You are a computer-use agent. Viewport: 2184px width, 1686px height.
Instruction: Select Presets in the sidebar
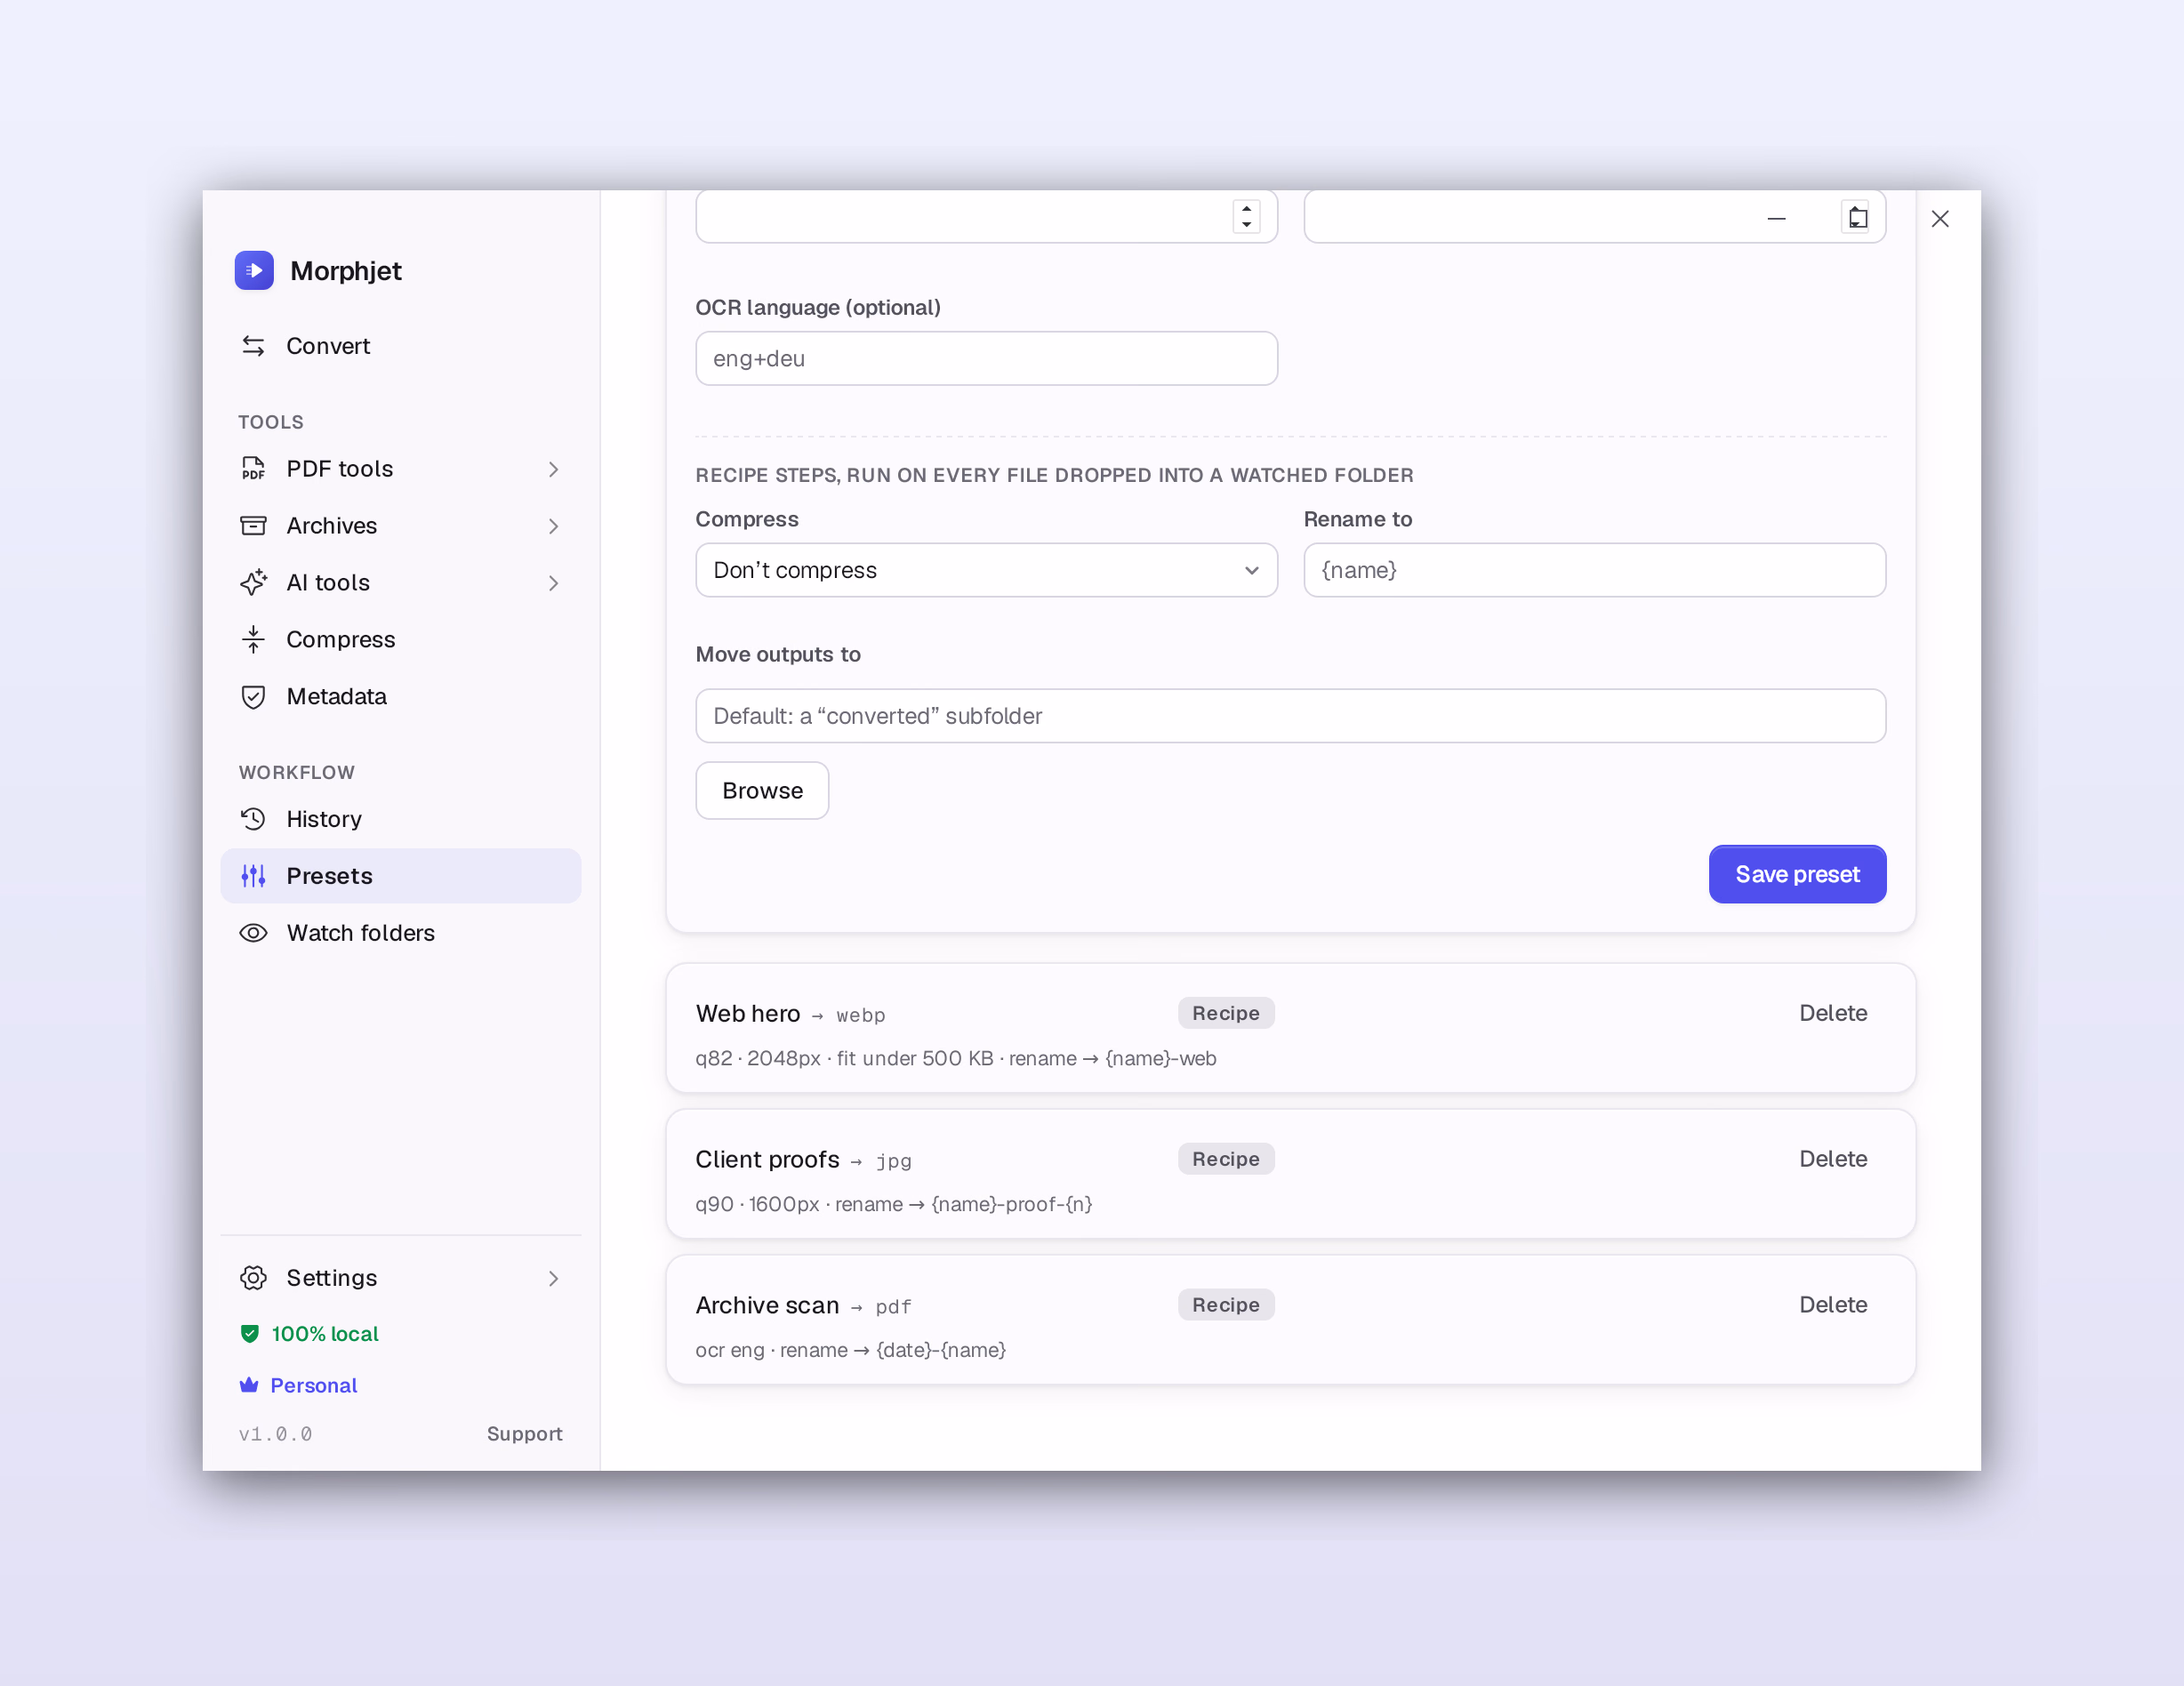click(400, 876)
